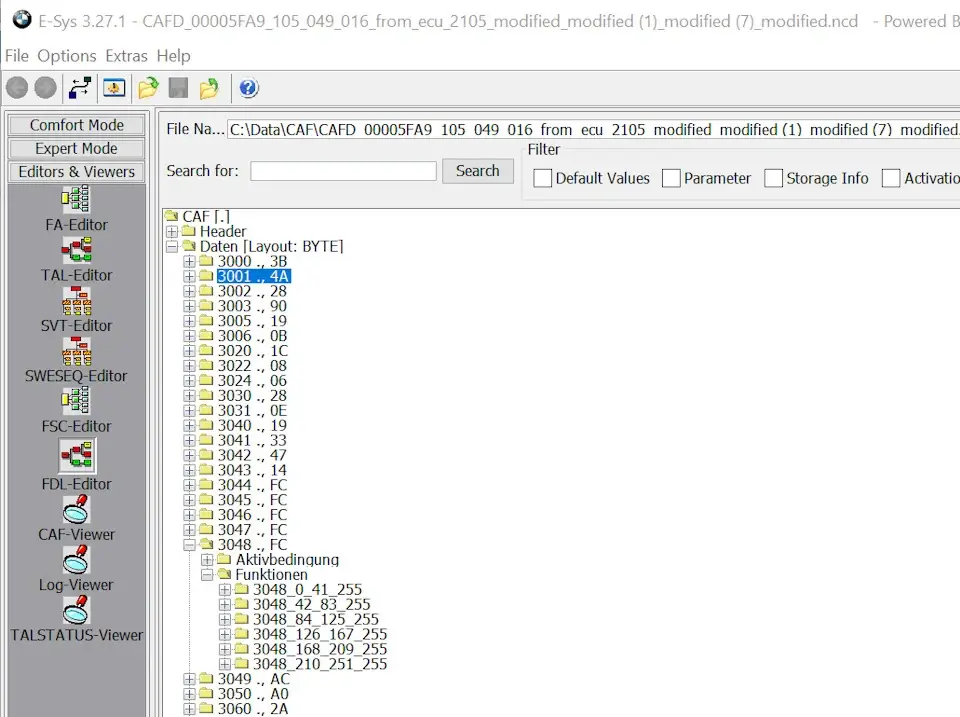Expand the 3003 ., 90 node
The height and width of the screenshot is (717, 960).
coord(190,306)
